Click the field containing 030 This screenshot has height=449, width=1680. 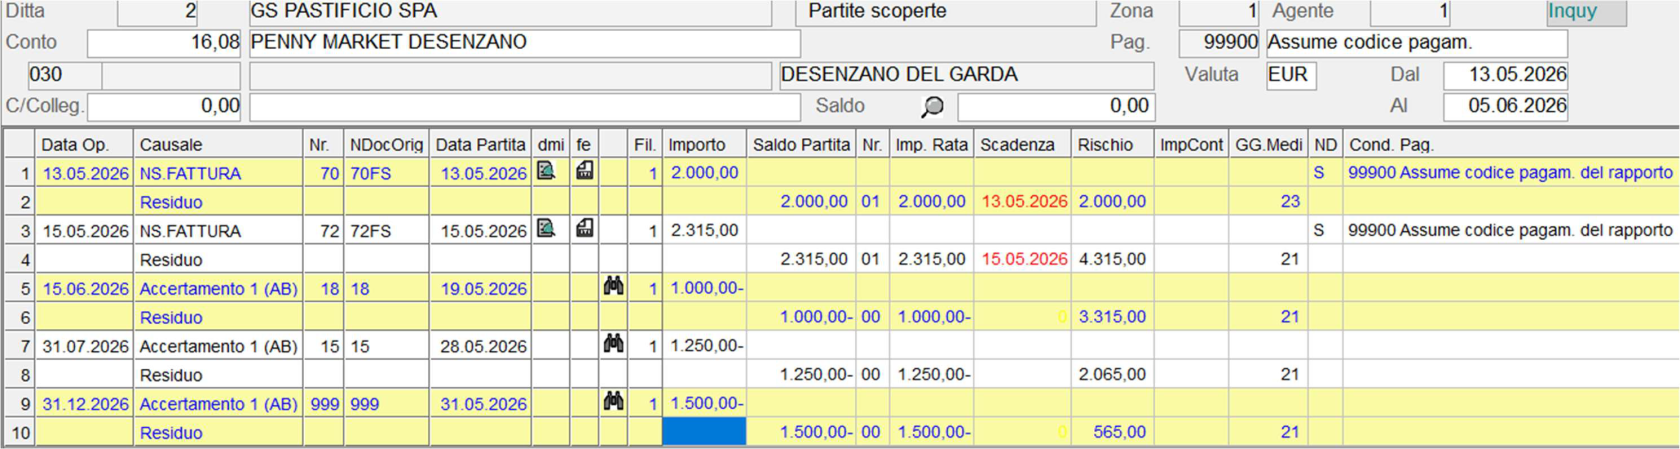pyautogui.click(x=65, y=75)
